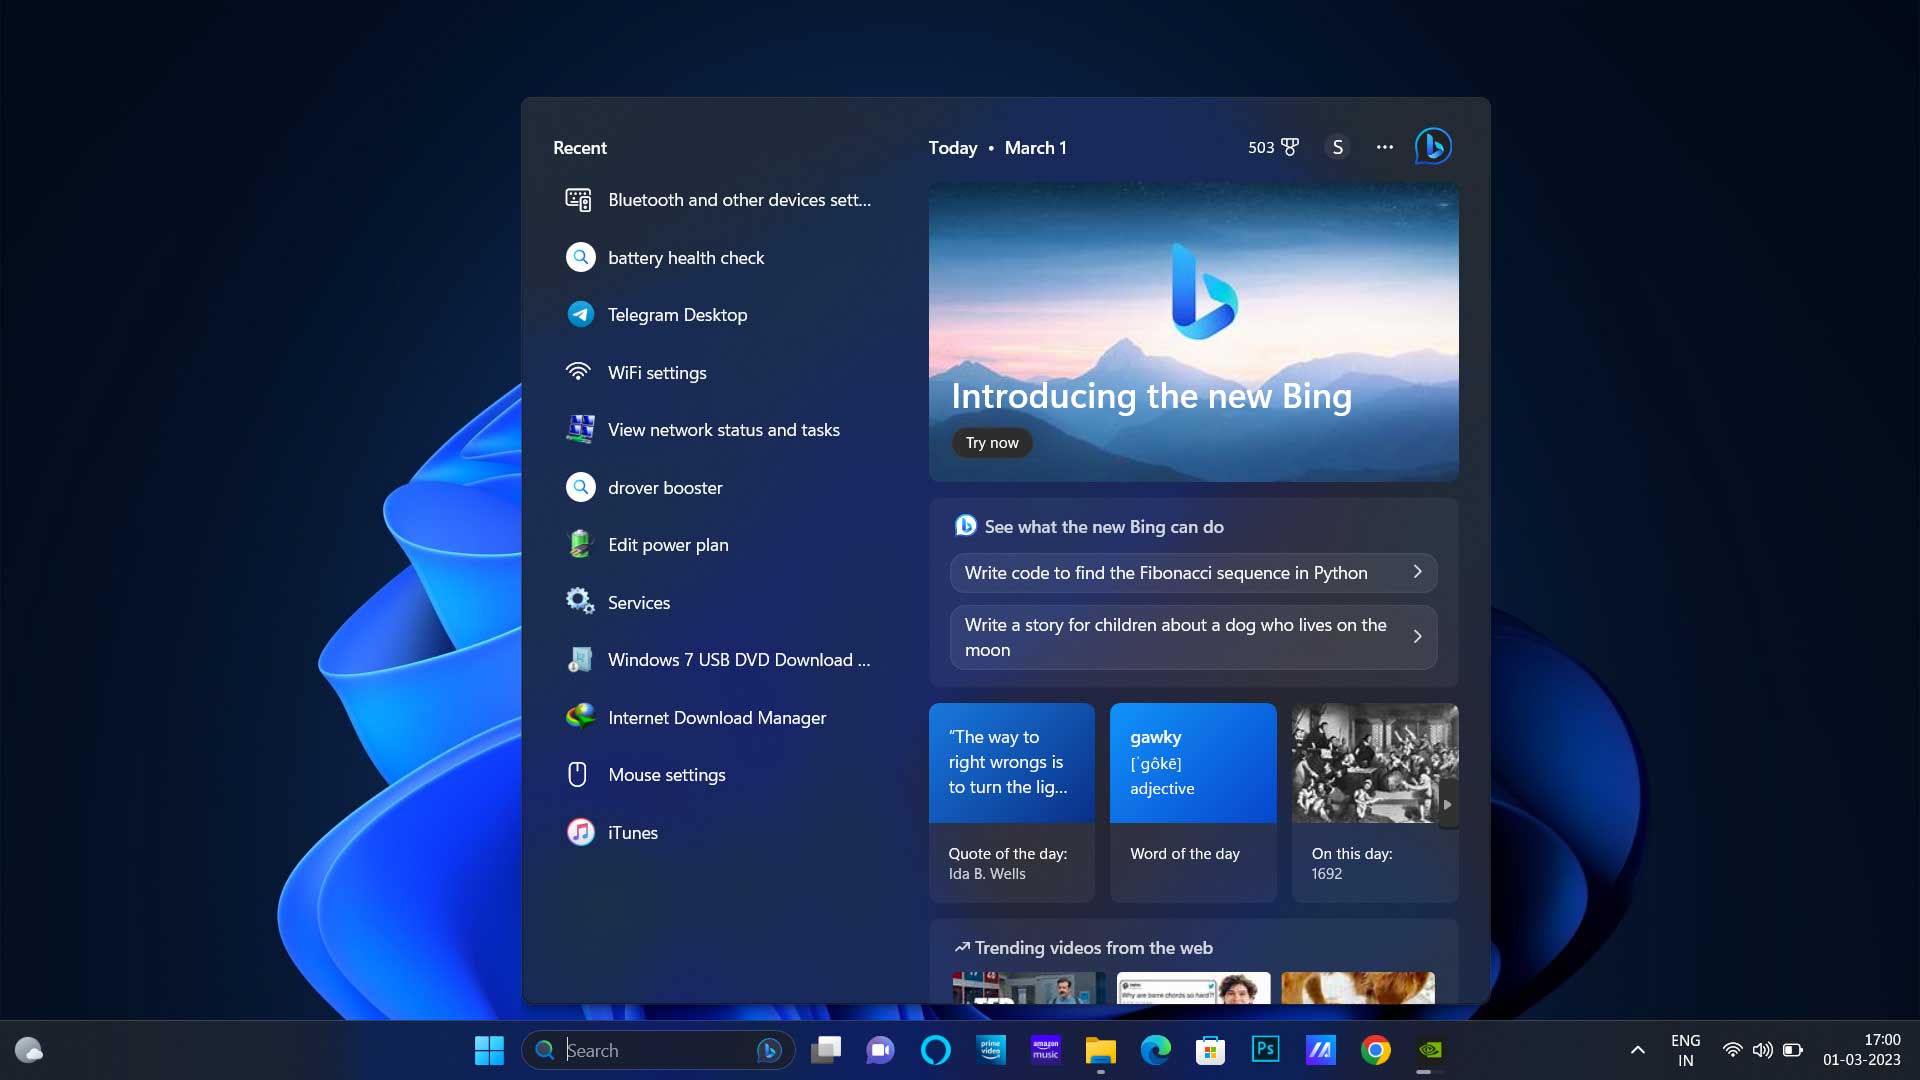Image resolution: width=1920 pixels, height=1080 pixels.
Task: Open WiFi settings entry
Action: tap(719, 373)
